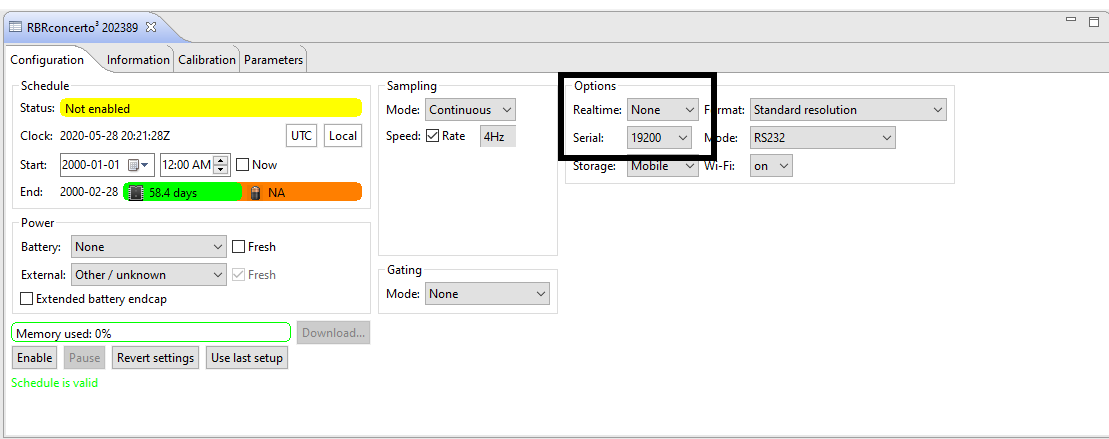Click the memory chip icon in End bar
Image resolution: width=1109 pixels, height=439 pixels.
(x=136, y=192)
